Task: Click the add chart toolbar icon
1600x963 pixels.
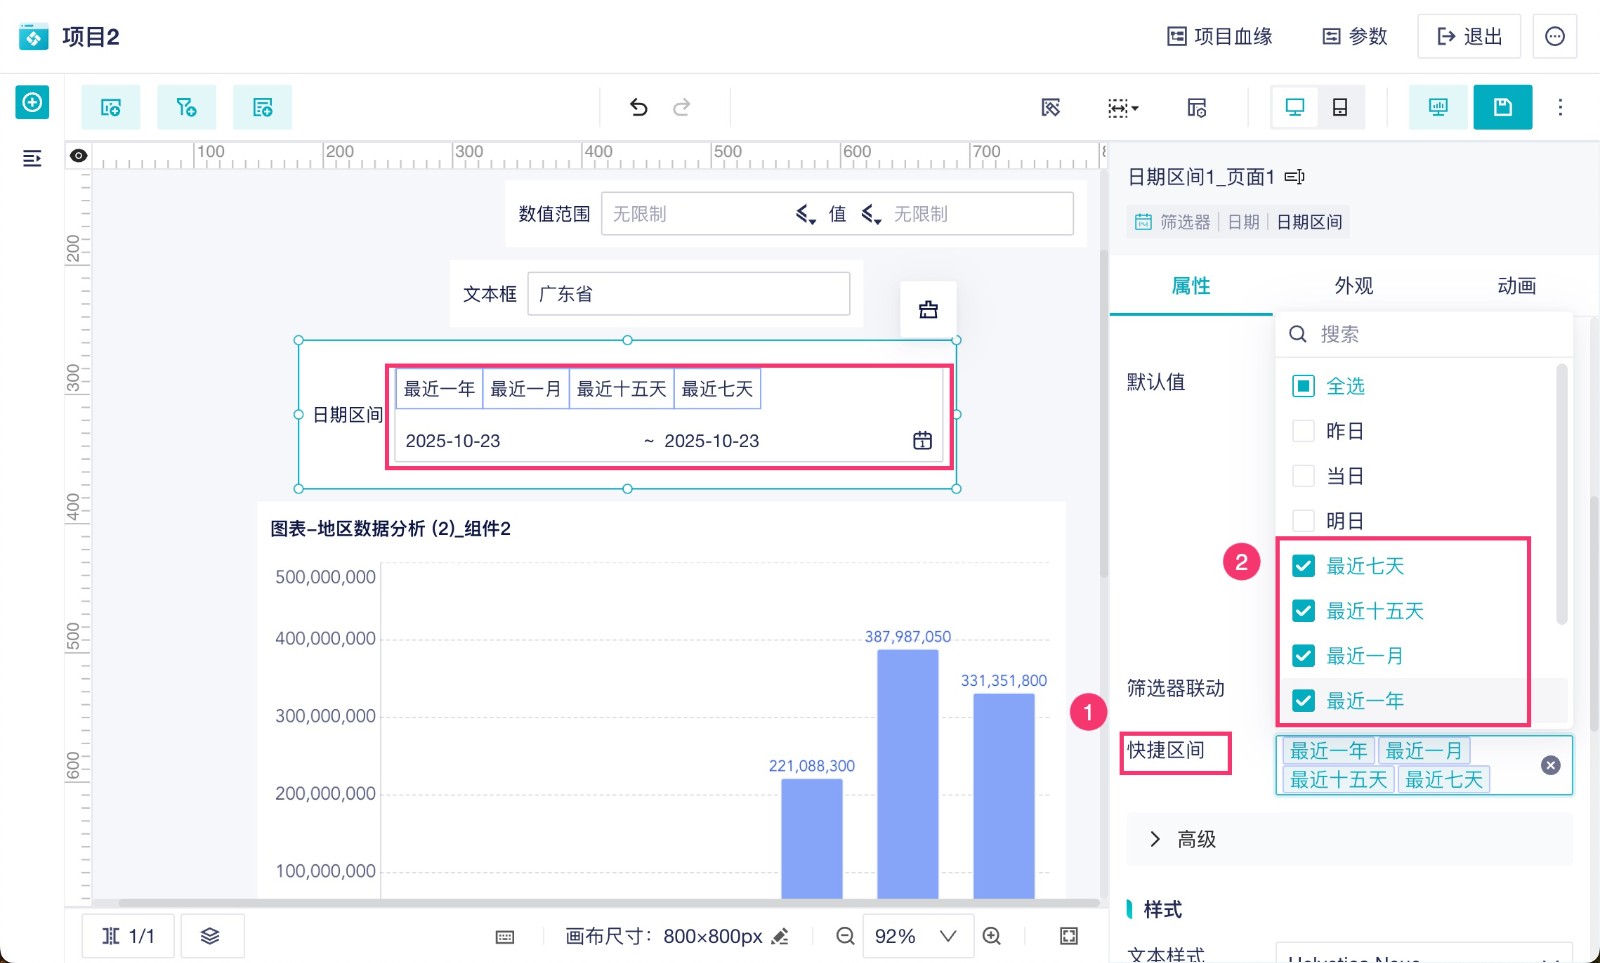Action: pos(111,107)
